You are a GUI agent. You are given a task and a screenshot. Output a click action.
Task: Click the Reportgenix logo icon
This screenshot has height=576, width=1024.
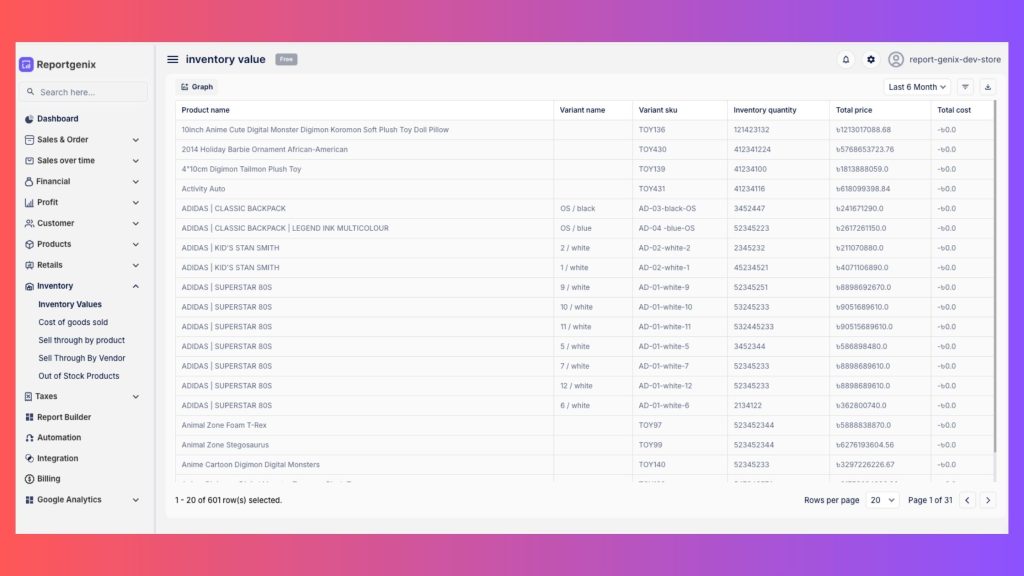[x=26, y=64]
